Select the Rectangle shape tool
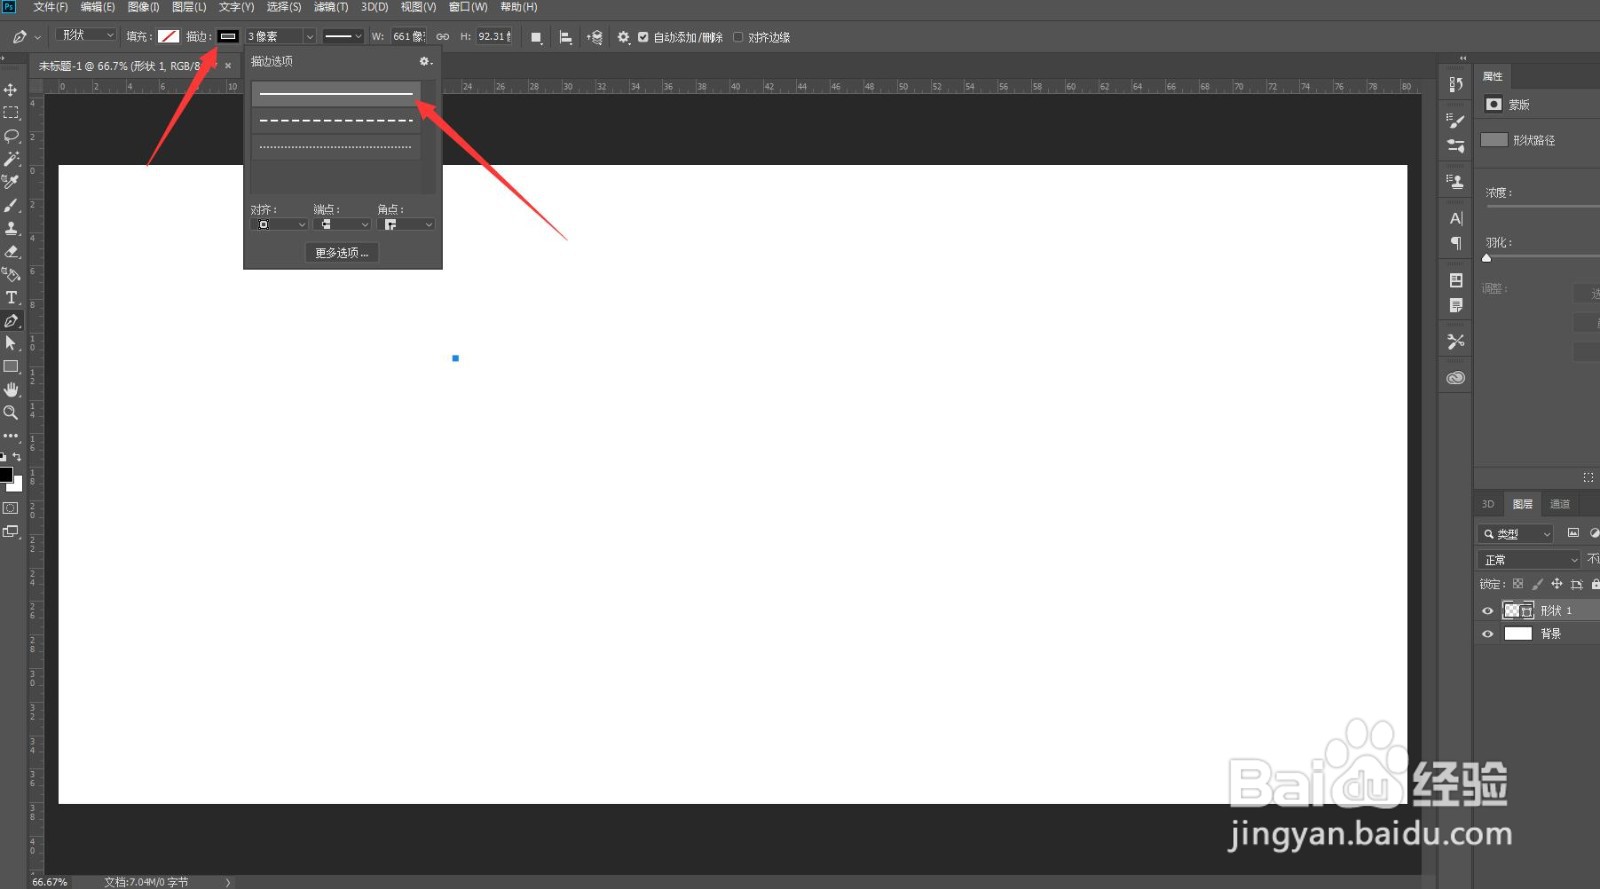The height and width of the screenshot is (889, 1600). (11, 366)
